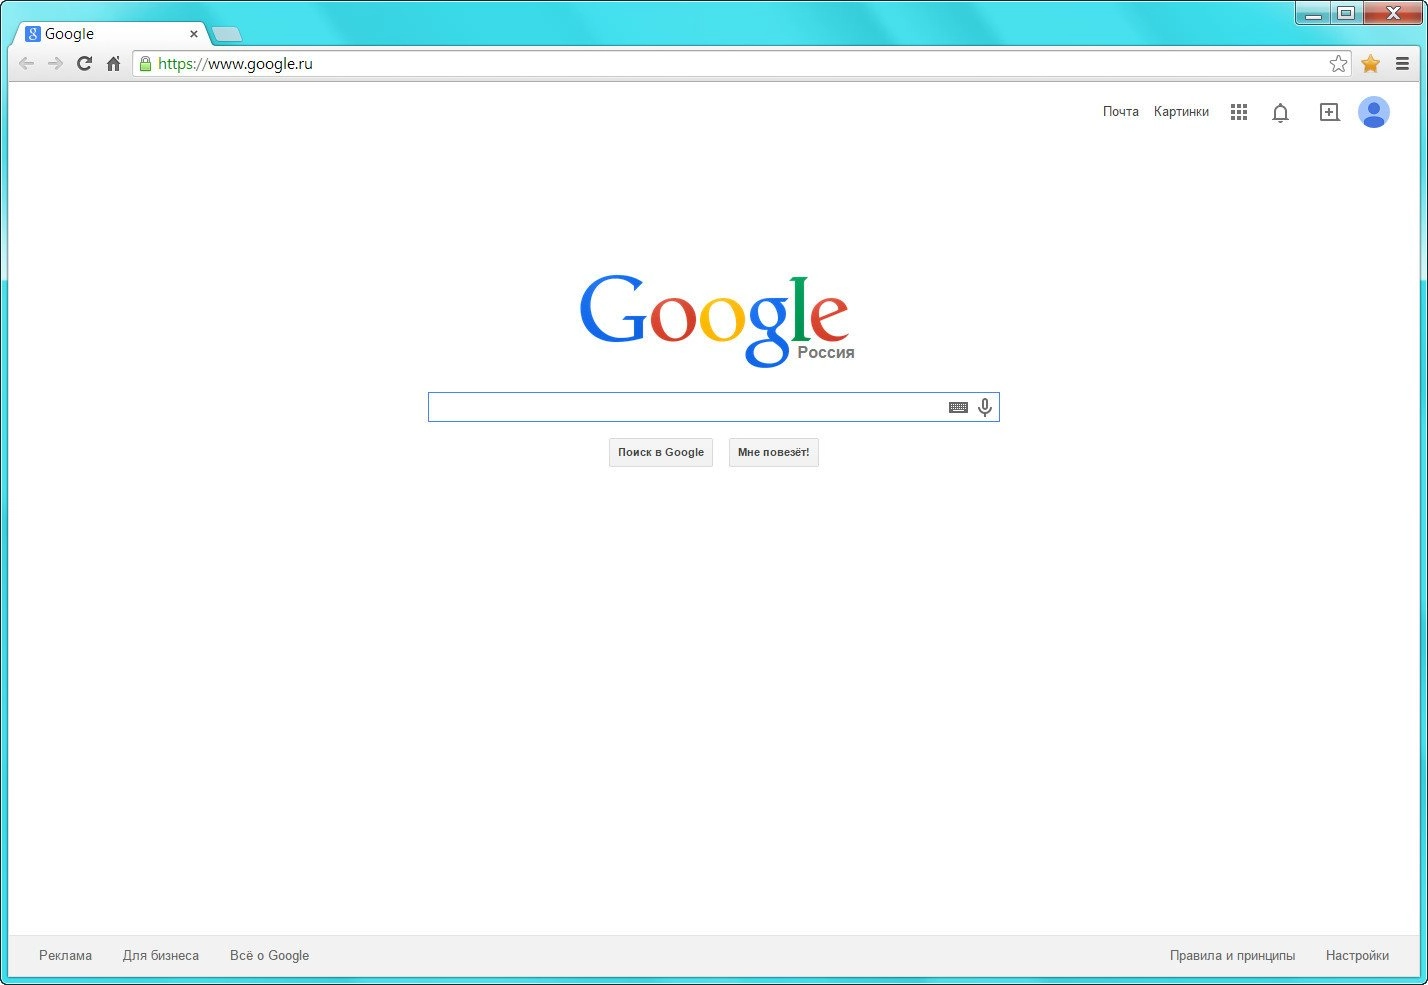The image size is (1428, 985).
Task: Show Google notifications bell
Action: pyautogui.click(x=1280, y=113)
